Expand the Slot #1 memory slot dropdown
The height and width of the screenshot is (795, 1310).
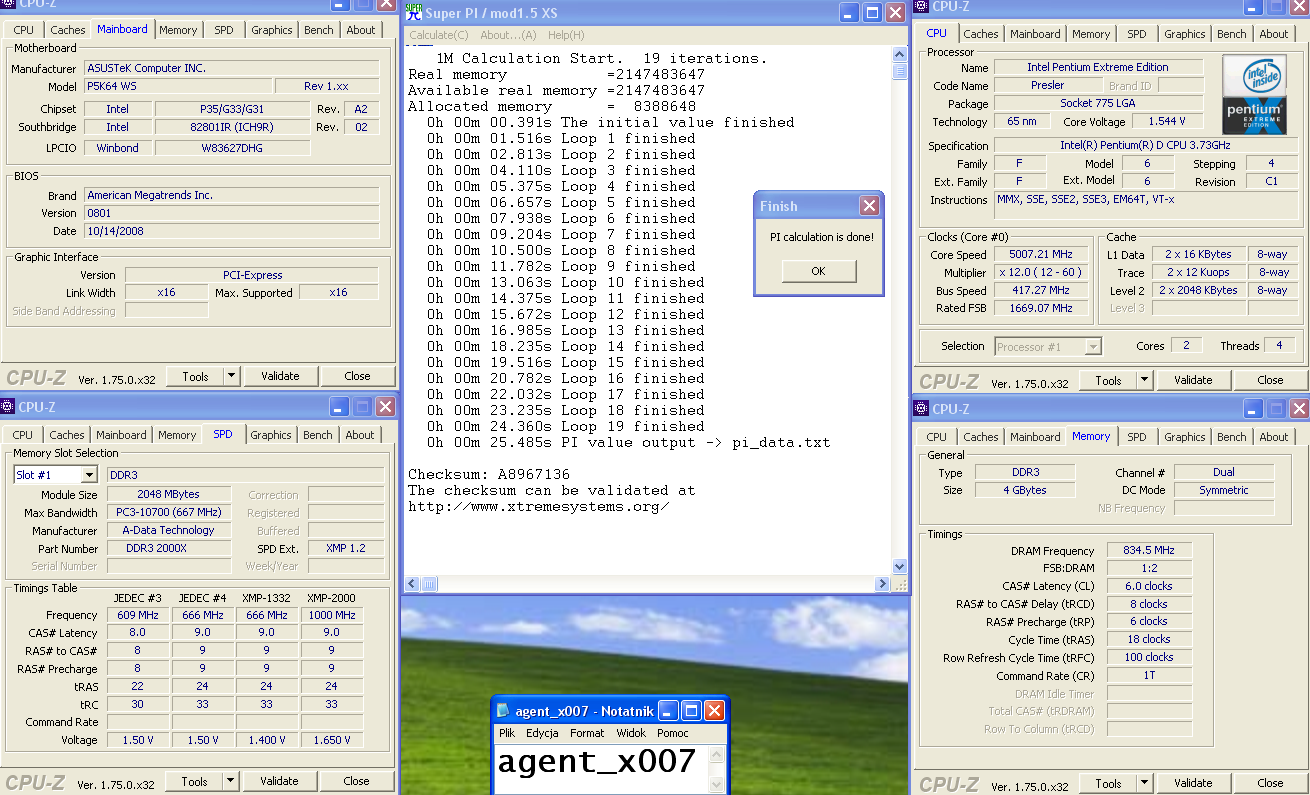[89, 475]
